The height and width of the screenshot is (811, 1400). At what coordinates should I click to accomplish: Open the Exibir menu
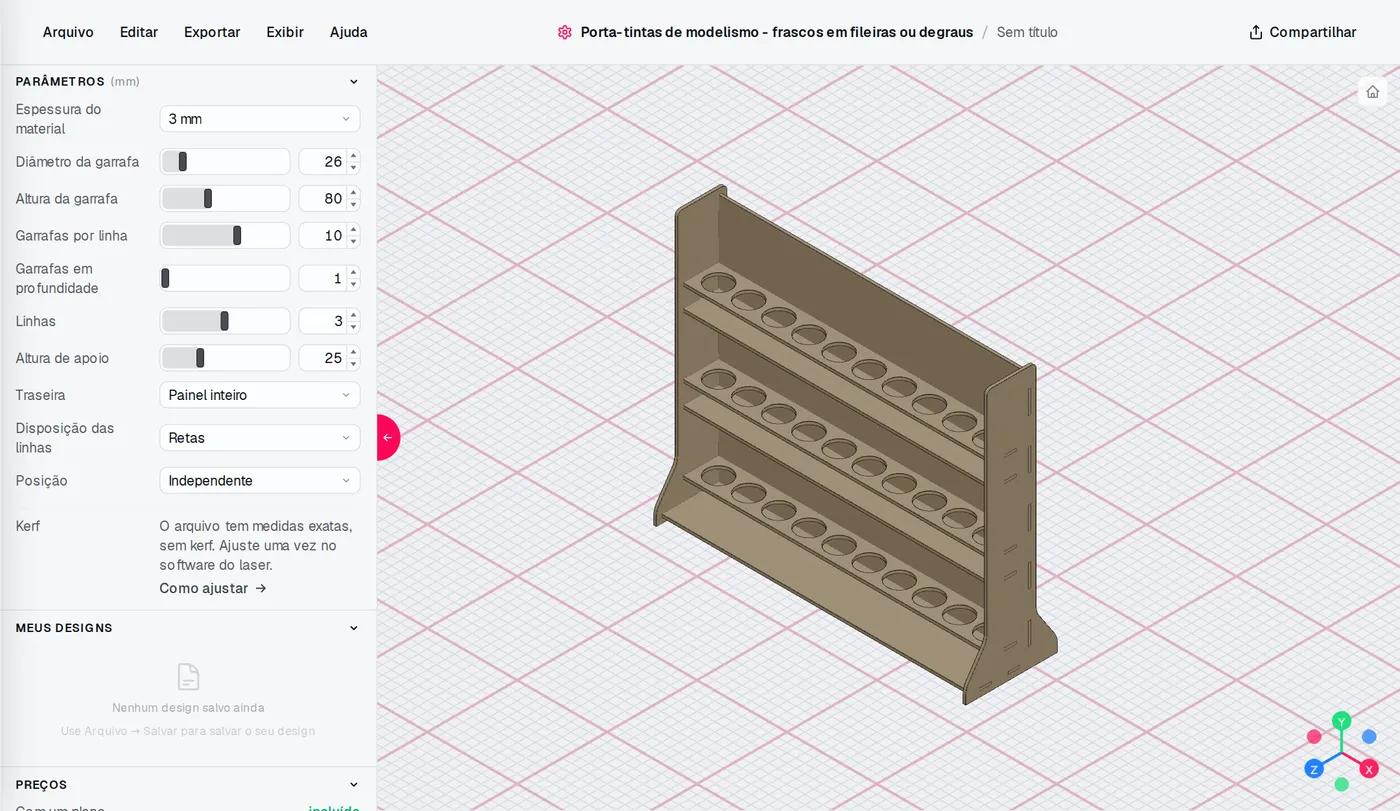click(x=285, y=32)
